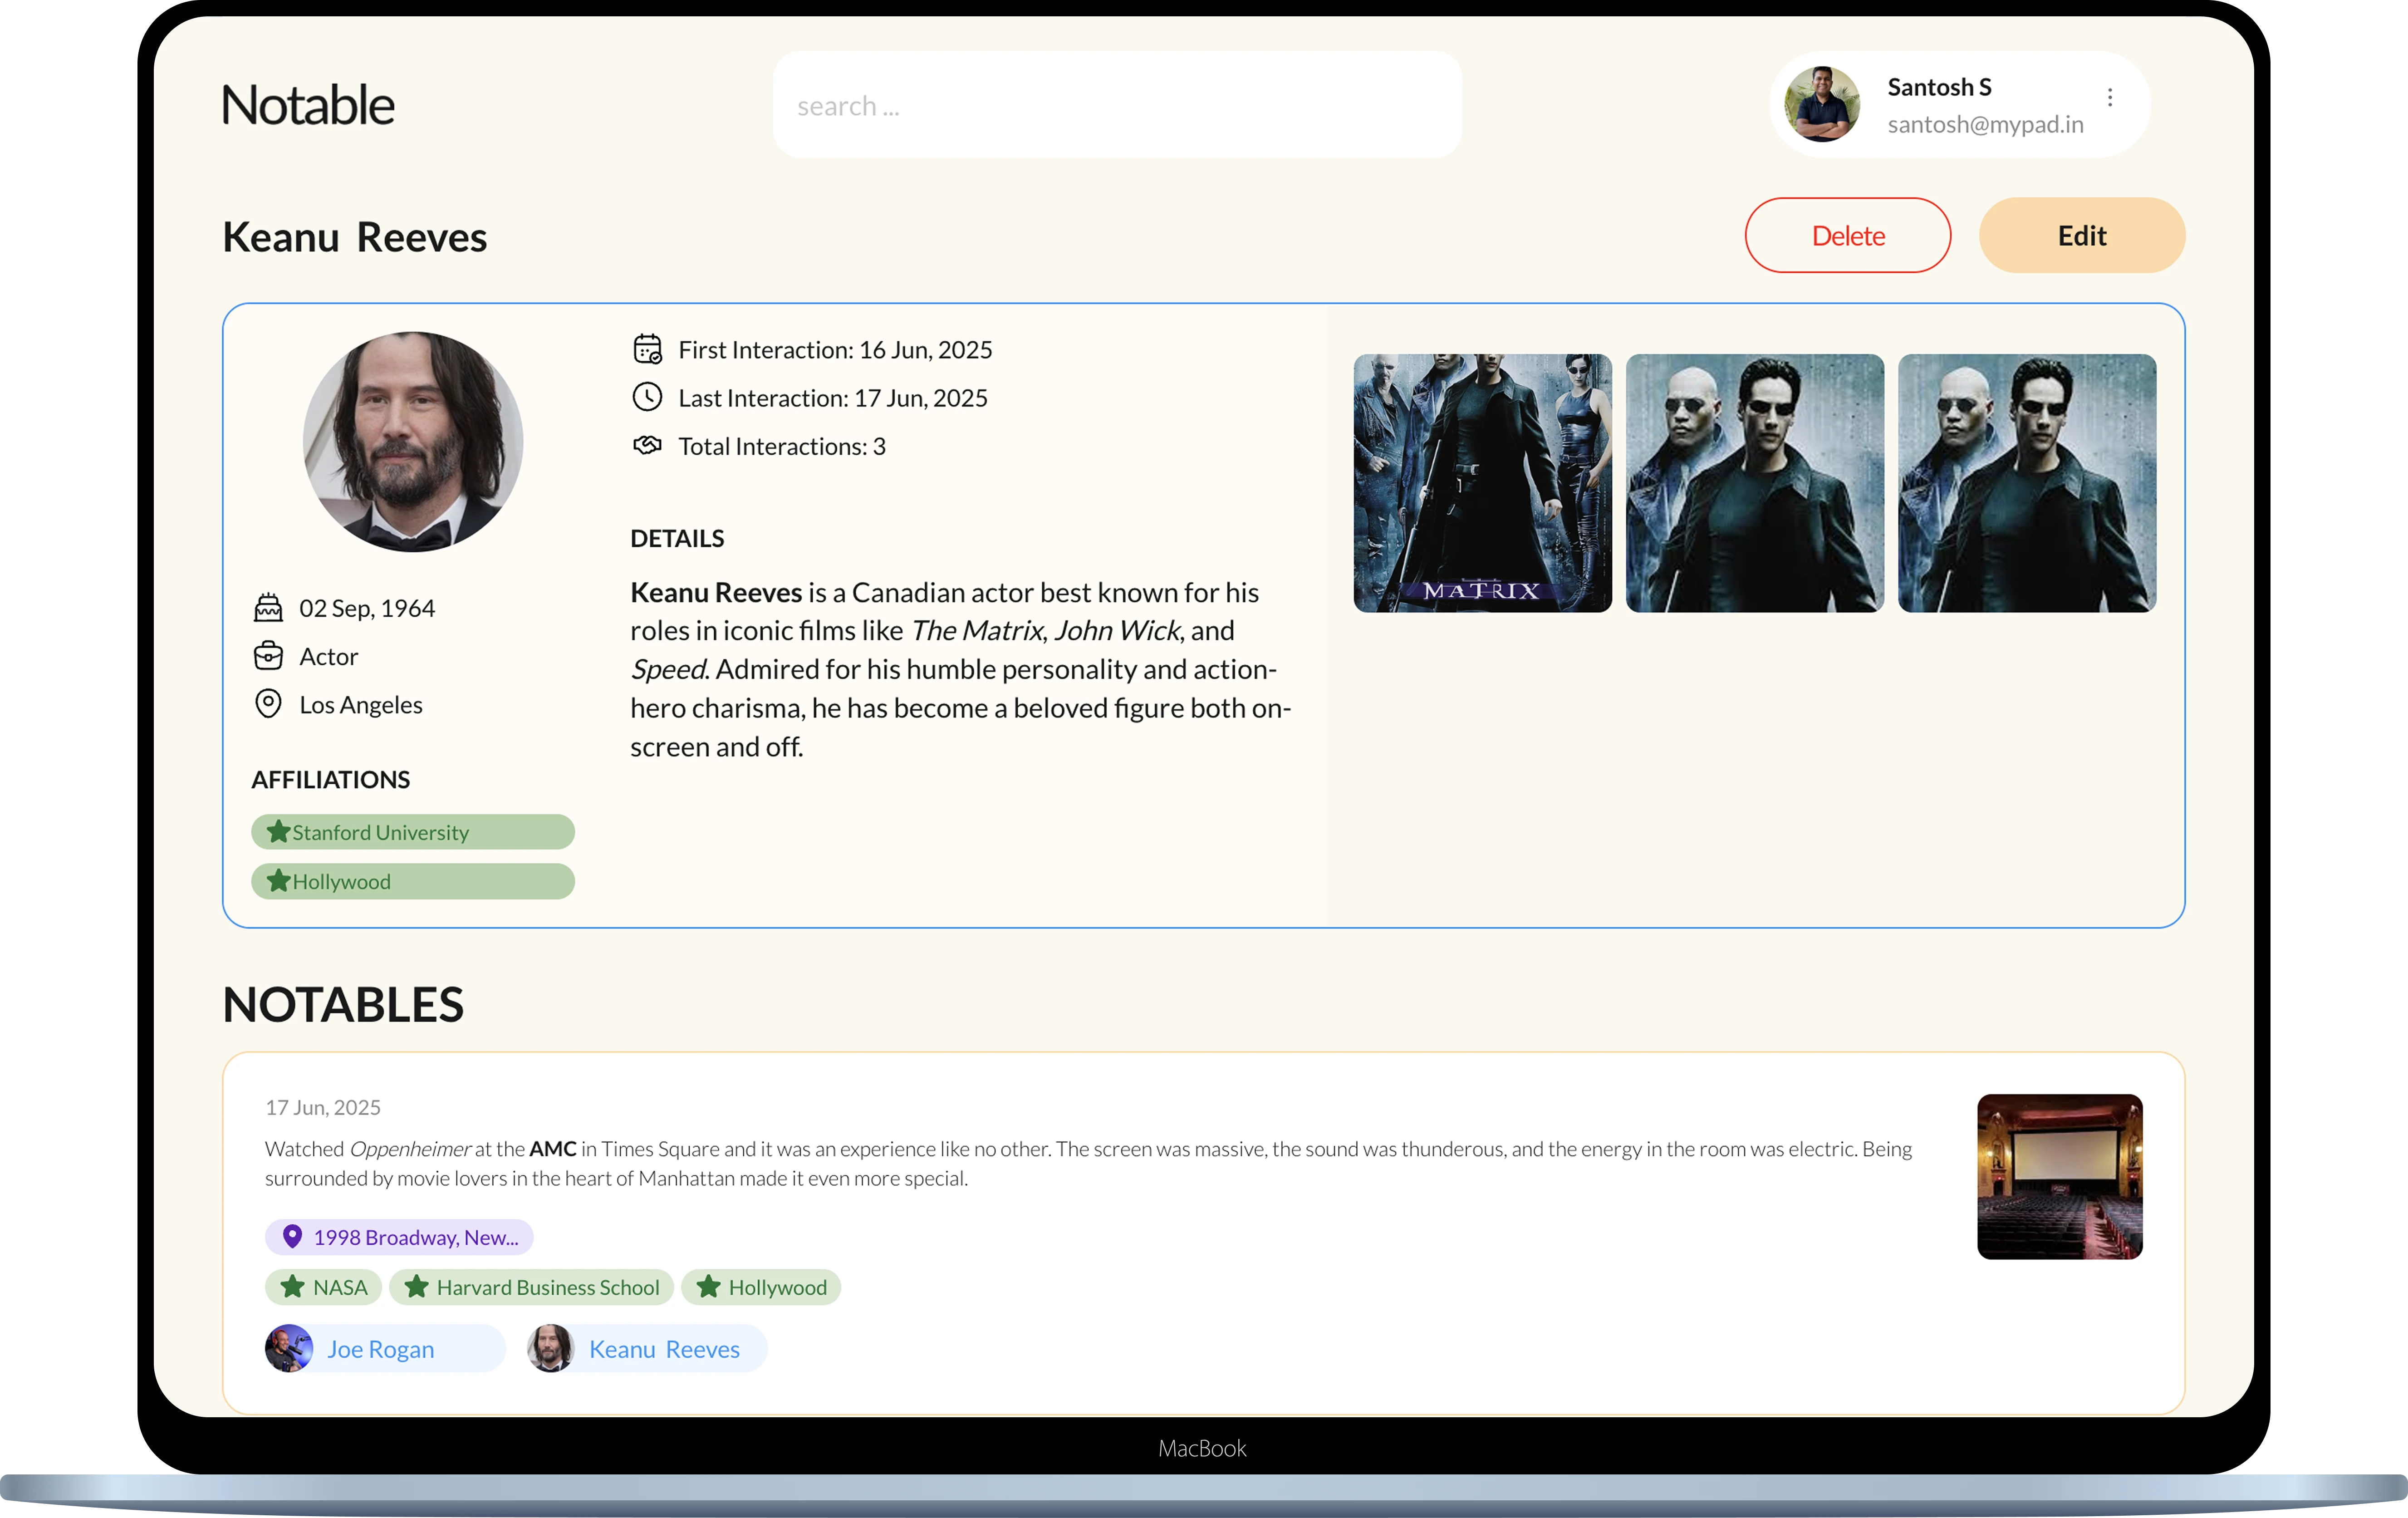The width and height of the screenshot is (2408, 1518).
Task: Click star icon on Stanford University tag
Action: [x=279, y=831]
